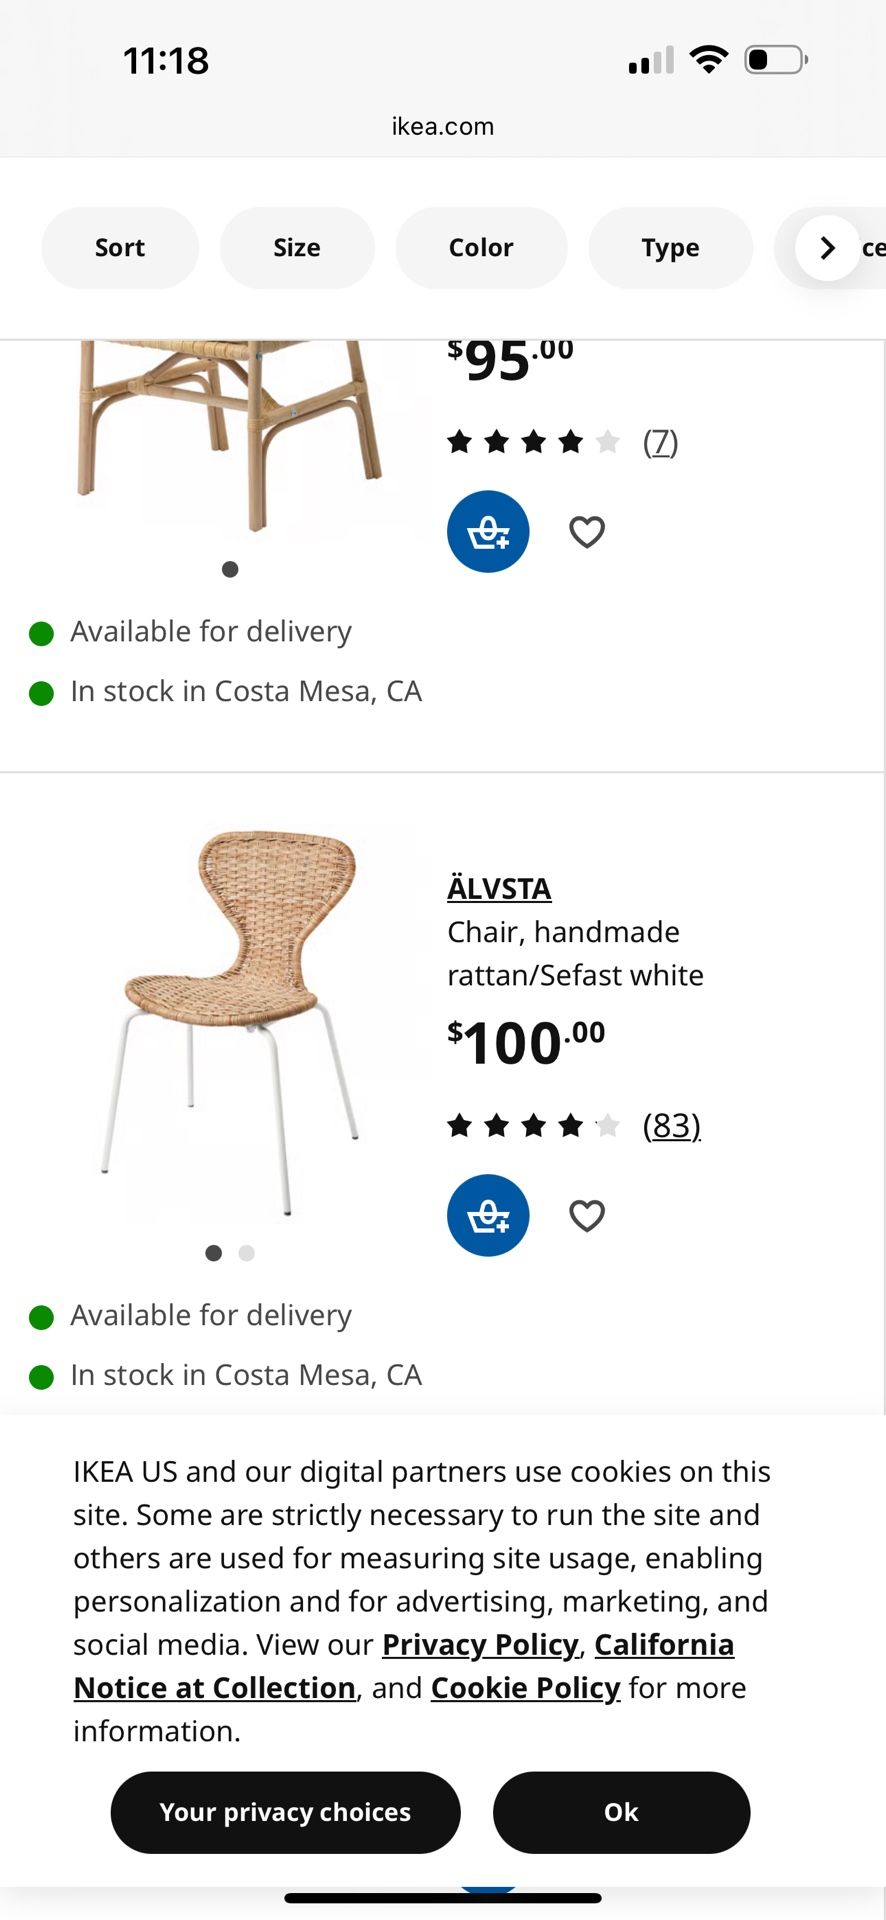Open the ÄLVSTA product page
The height and width of the screenshot is (1920, 886).
pyautogui.click(x=498, y=888)
